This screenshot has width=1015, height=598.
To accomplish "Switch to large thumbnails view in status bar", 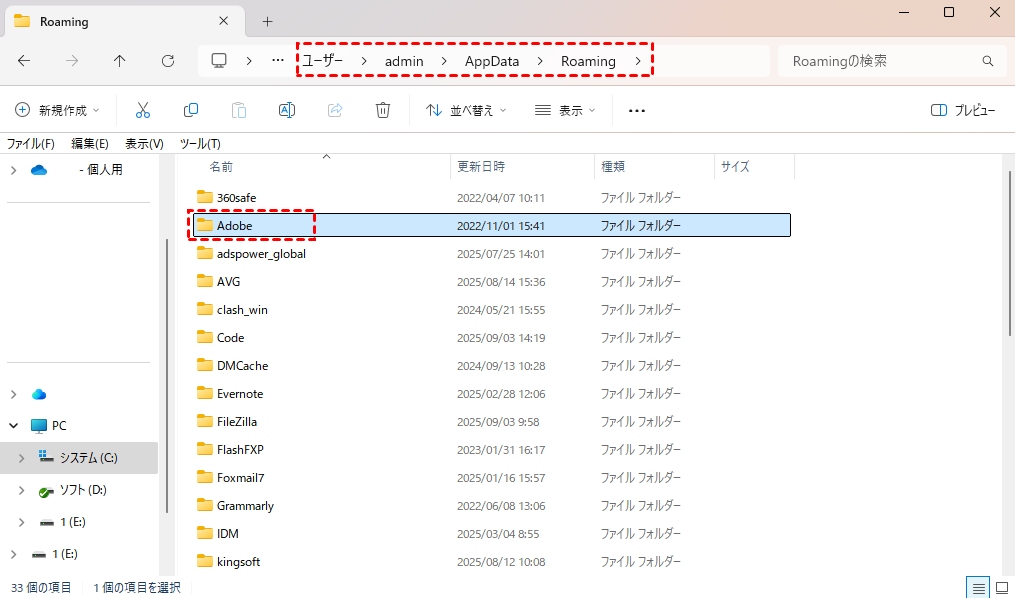I will [x=1002, y=588].
